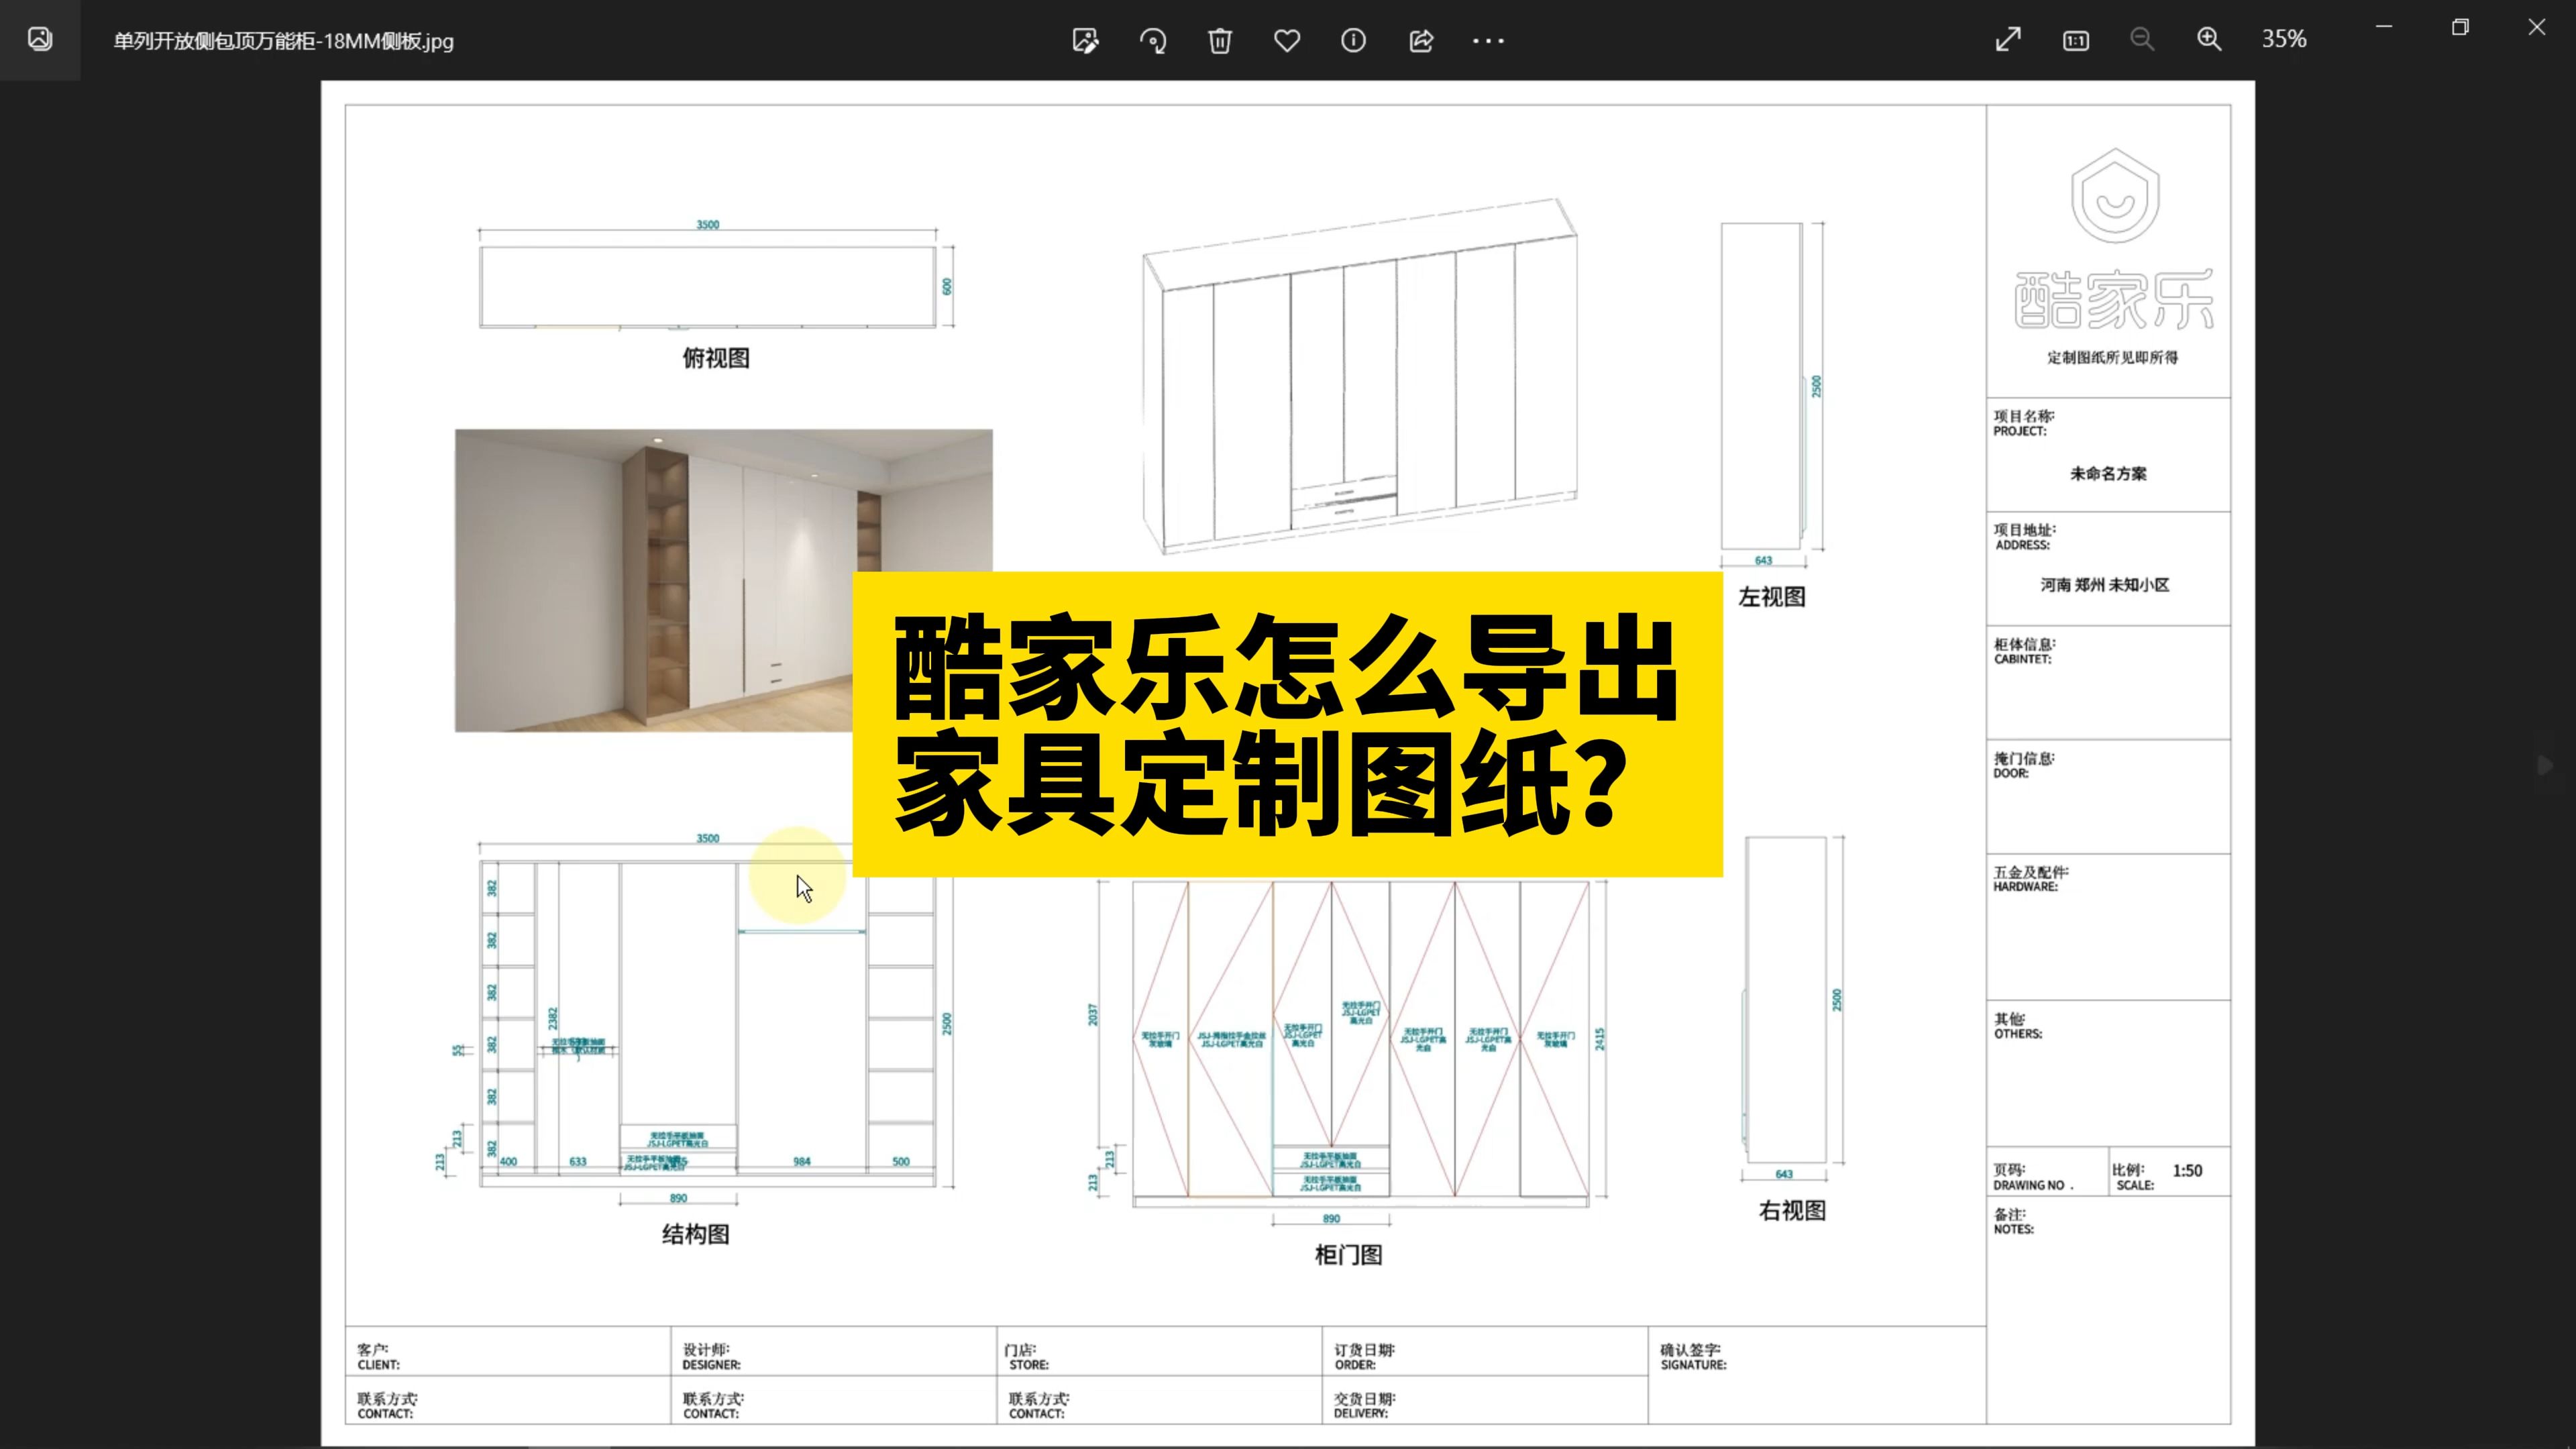This screenshot has height=1449, width=2576.
Task: Minimize the Photos window
Action: 2384,27
